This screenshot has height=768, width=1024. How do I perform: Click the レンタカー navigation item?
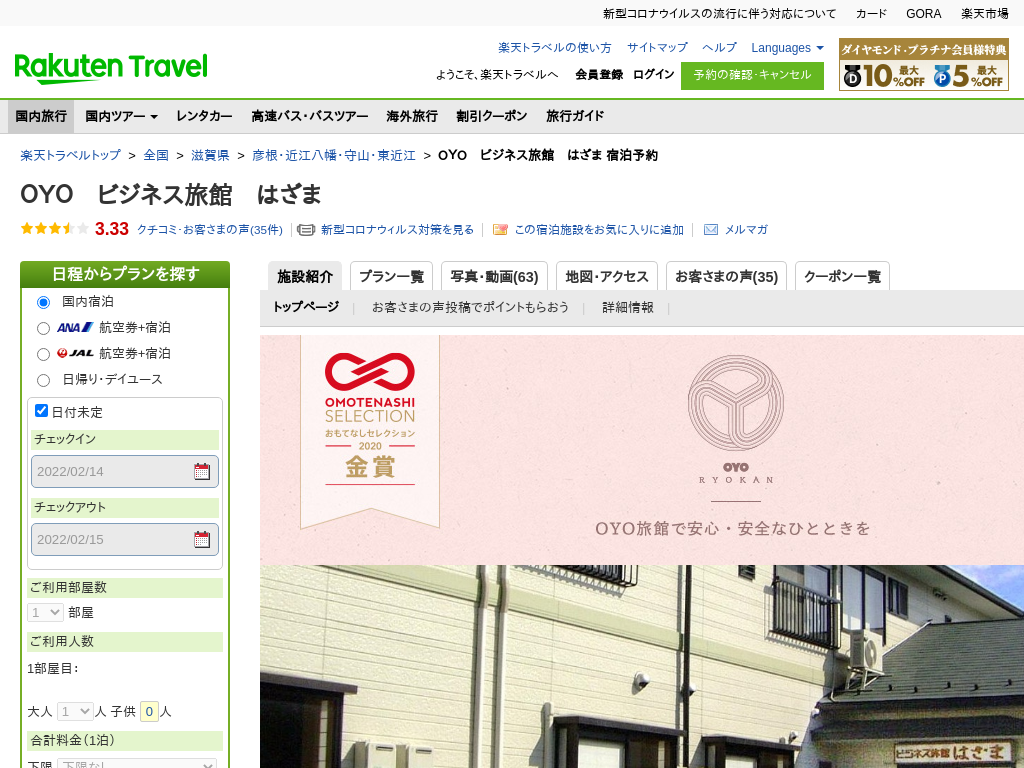click(204, 116)
